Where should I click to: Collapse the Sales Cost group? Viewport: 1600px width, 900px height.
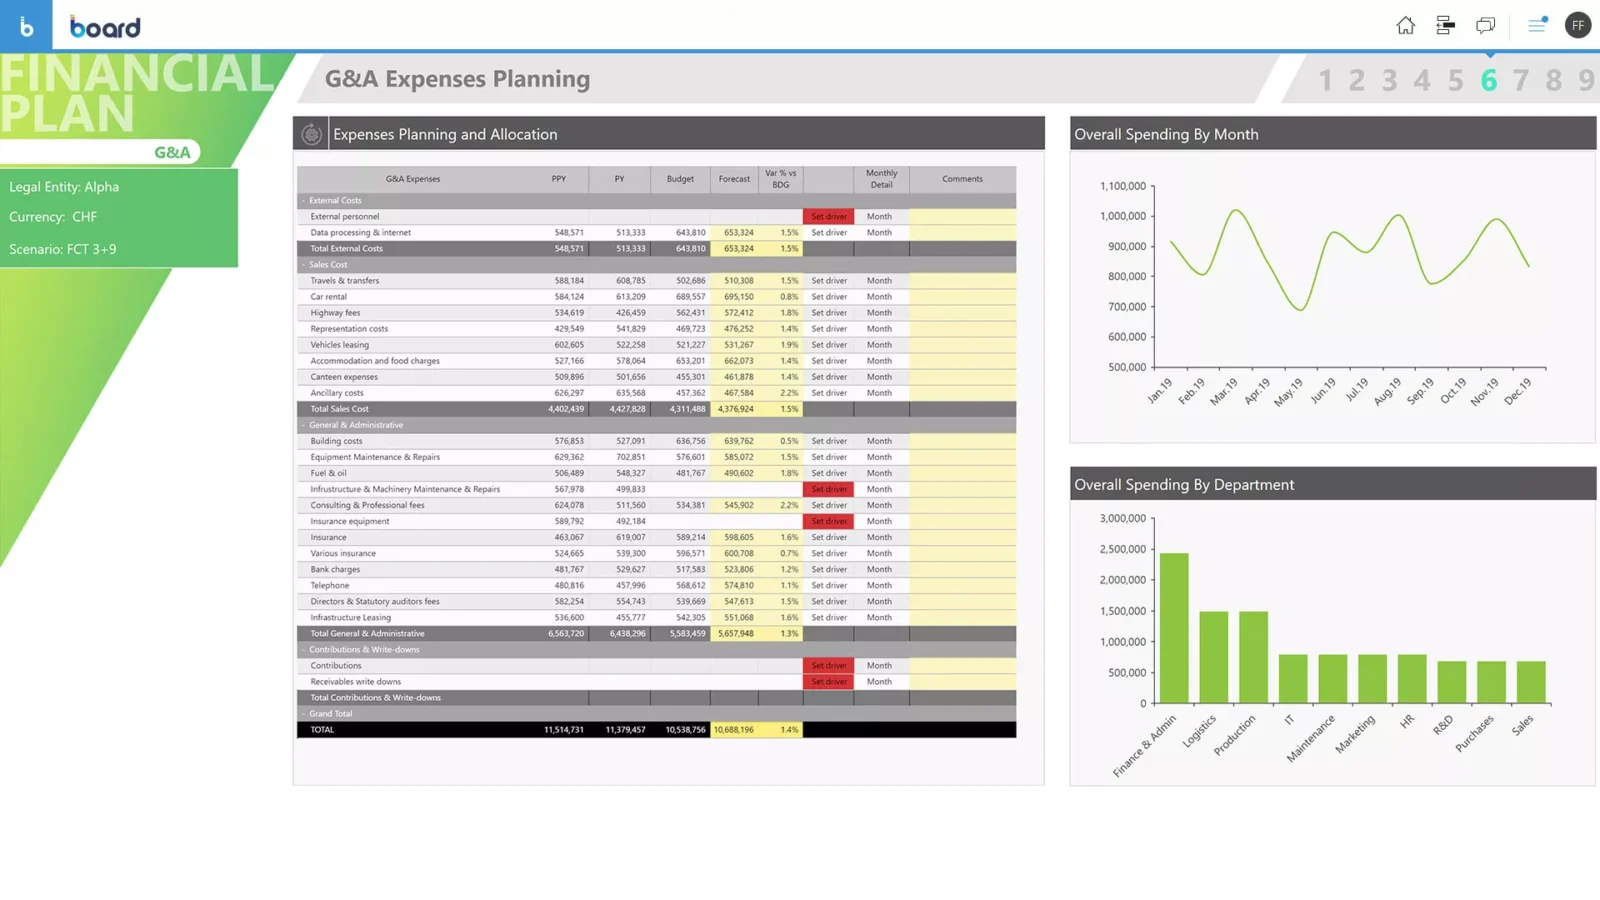303,265
